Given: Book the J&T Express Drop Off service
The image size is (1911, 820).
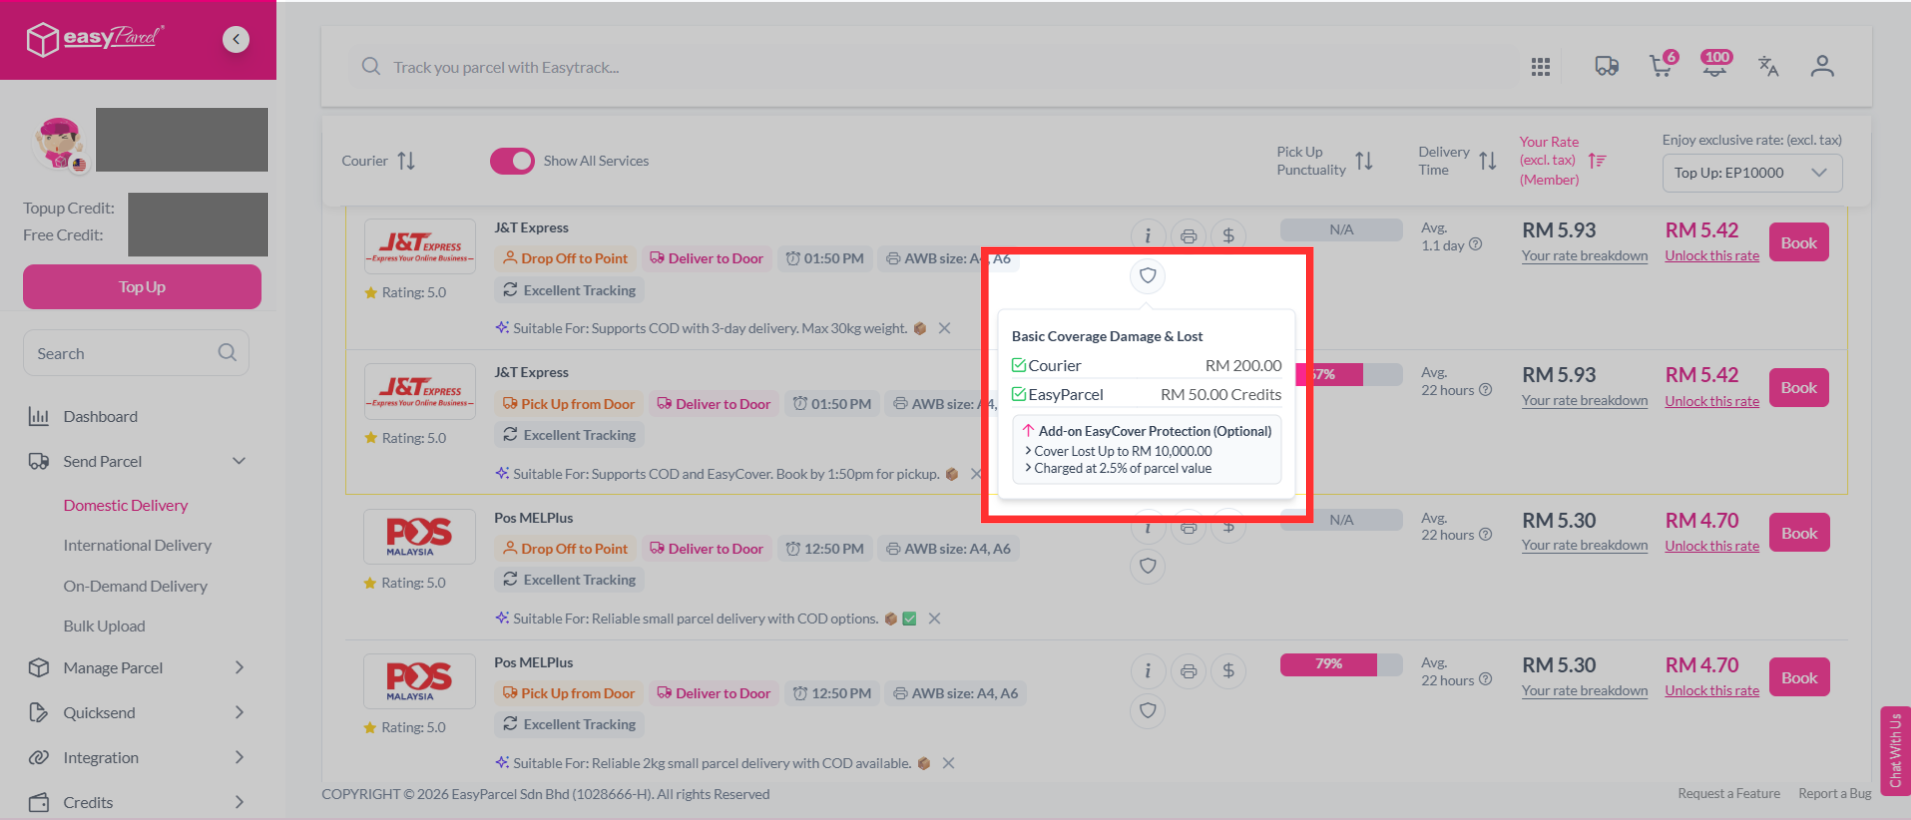Looking at the screenshot, I should [x=1798, y=242].
